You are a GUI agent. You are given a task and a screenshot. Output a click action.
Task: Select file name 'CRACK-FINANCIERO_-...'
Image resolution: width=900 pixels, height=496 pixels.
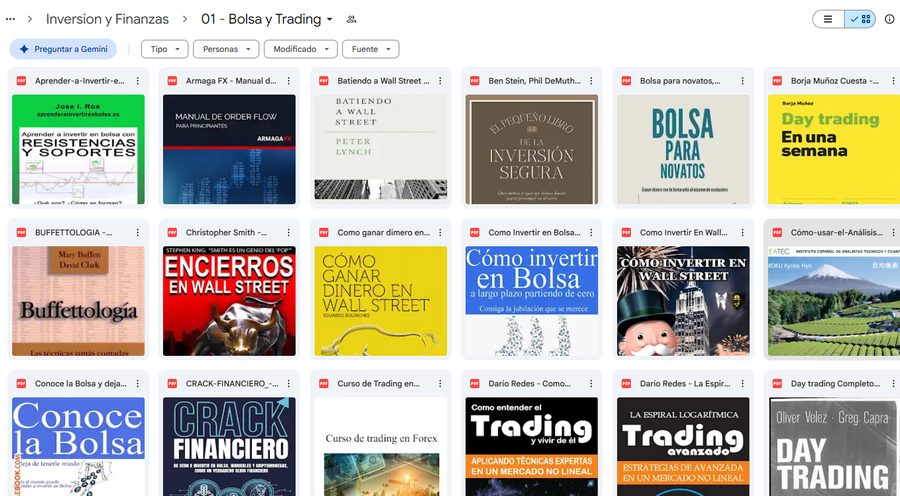point(232,383)
